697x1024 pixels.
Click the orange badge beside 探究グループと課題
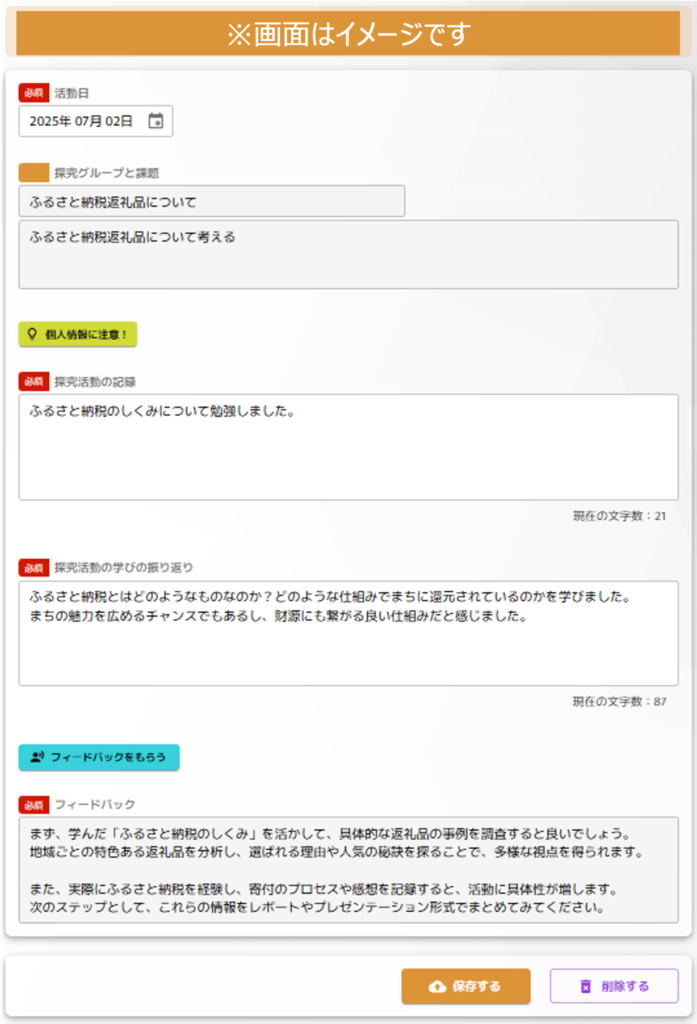[x=33, y=173]
